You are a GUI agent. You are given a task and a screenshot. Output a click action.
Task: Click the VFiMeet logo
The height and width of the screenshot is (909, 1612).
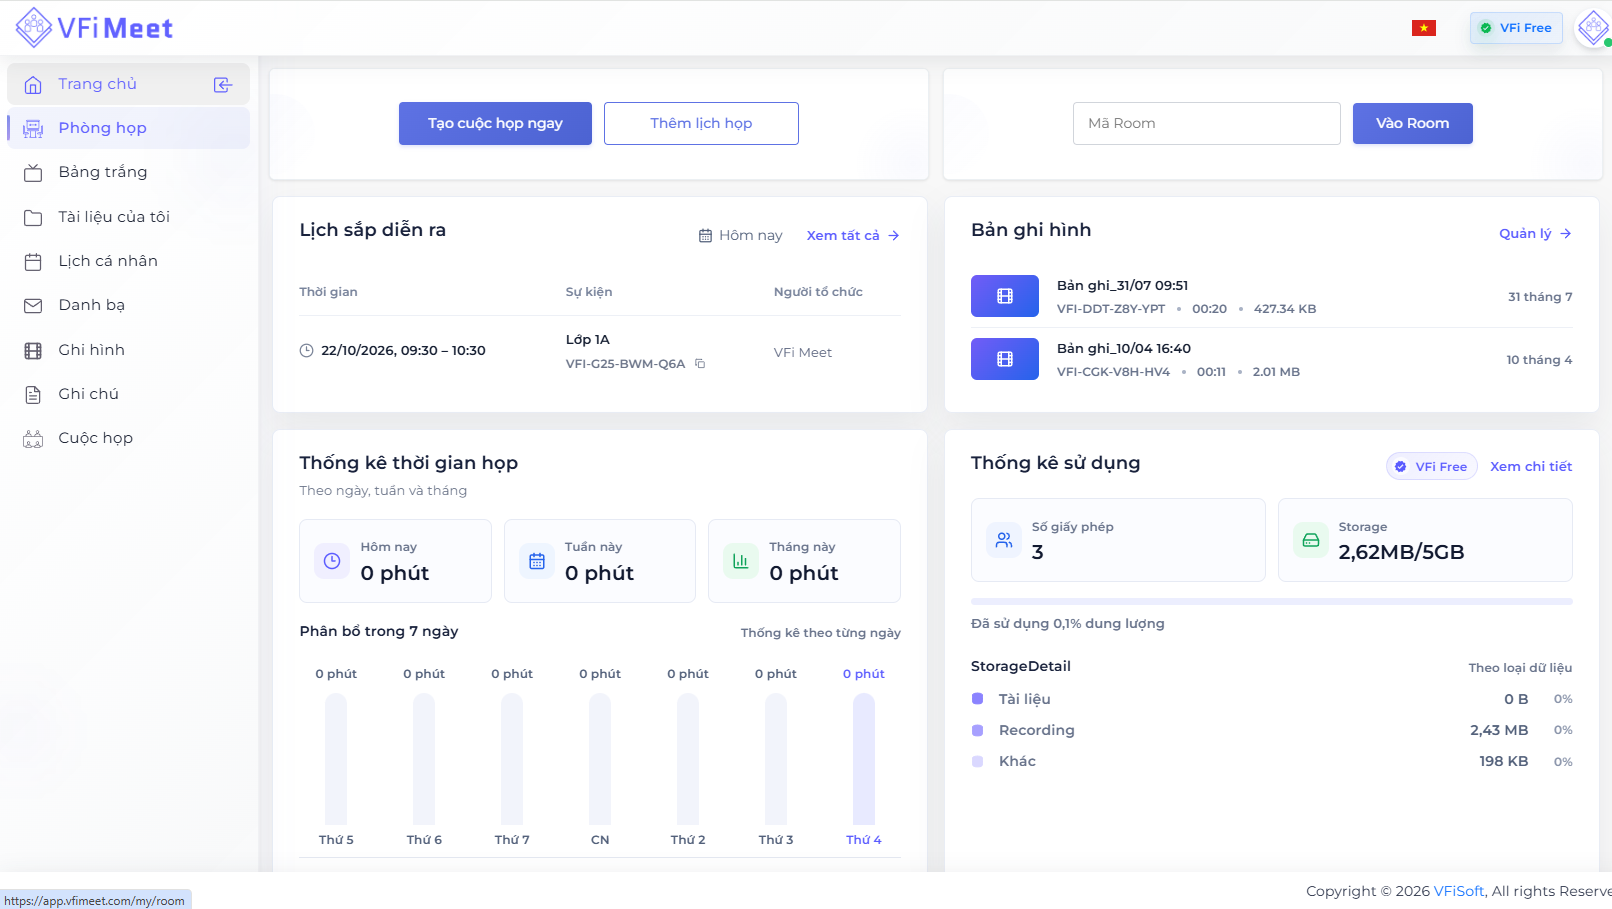tap(95, 28)
